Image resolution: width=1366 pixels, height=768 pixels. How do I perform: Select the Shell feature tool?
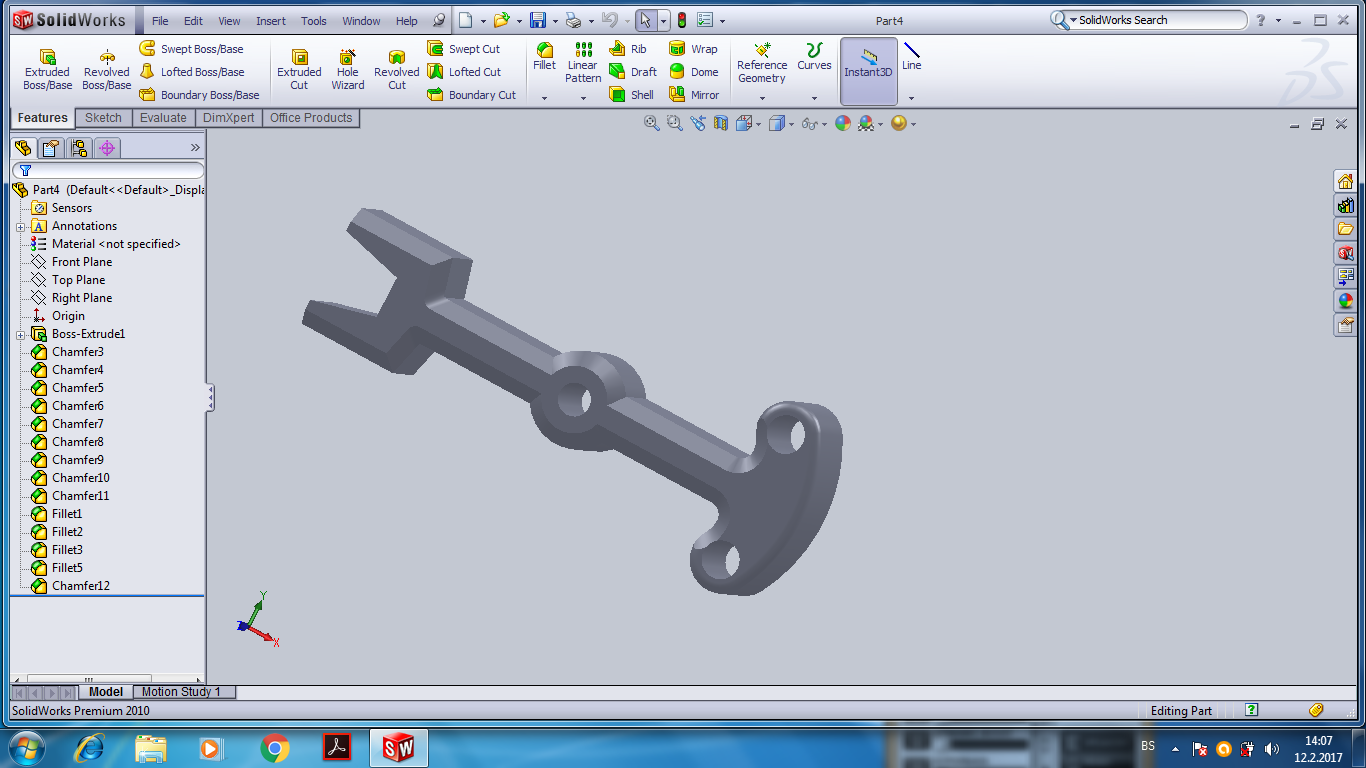[632, 95]
